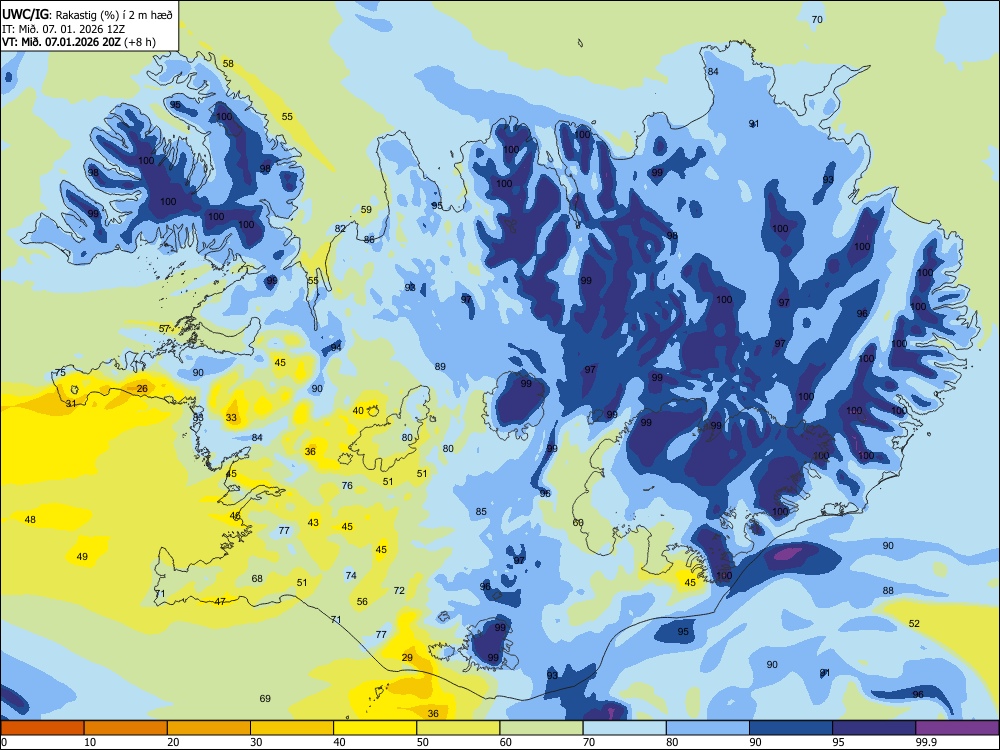Click the map value "29"
The width and height of the screenshot is (1000, 750).
coord(407,658)
